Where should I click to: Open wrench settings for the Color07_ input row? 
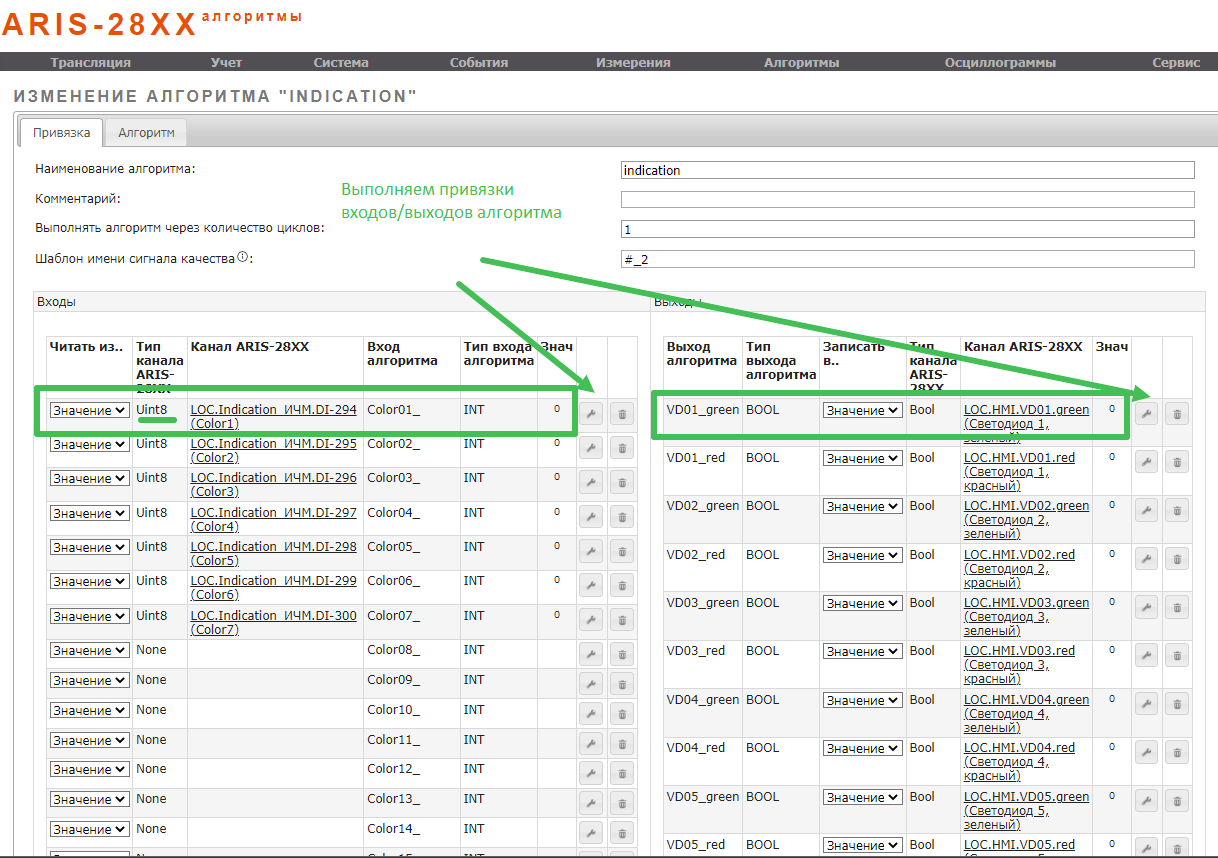tap(591, 619)
